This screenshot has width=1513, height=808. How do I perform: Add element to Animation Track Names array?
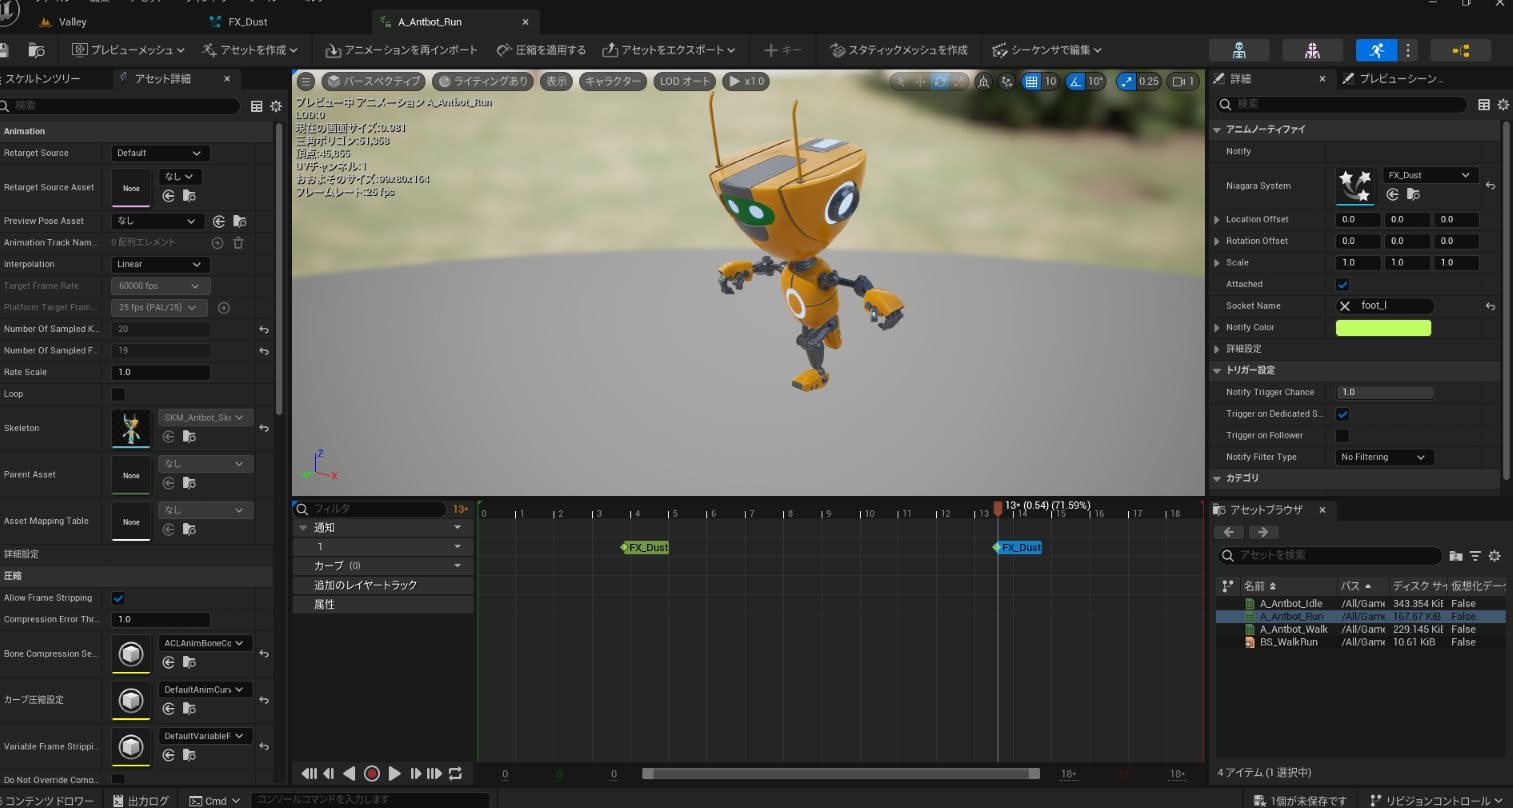tap(217, 243)
